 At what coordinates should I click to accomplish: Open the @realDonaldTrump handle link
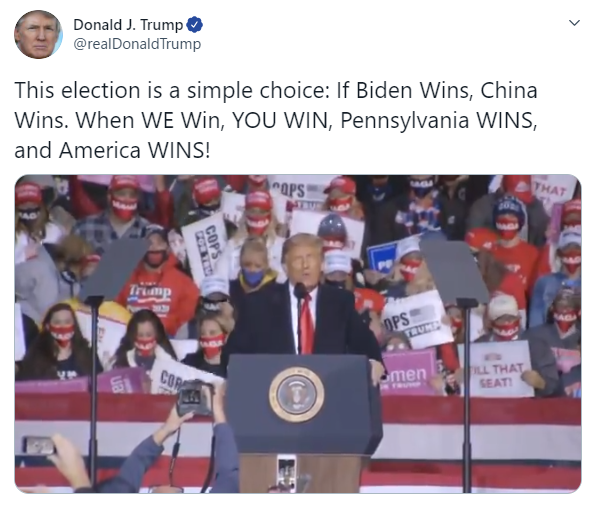point(137,44)
